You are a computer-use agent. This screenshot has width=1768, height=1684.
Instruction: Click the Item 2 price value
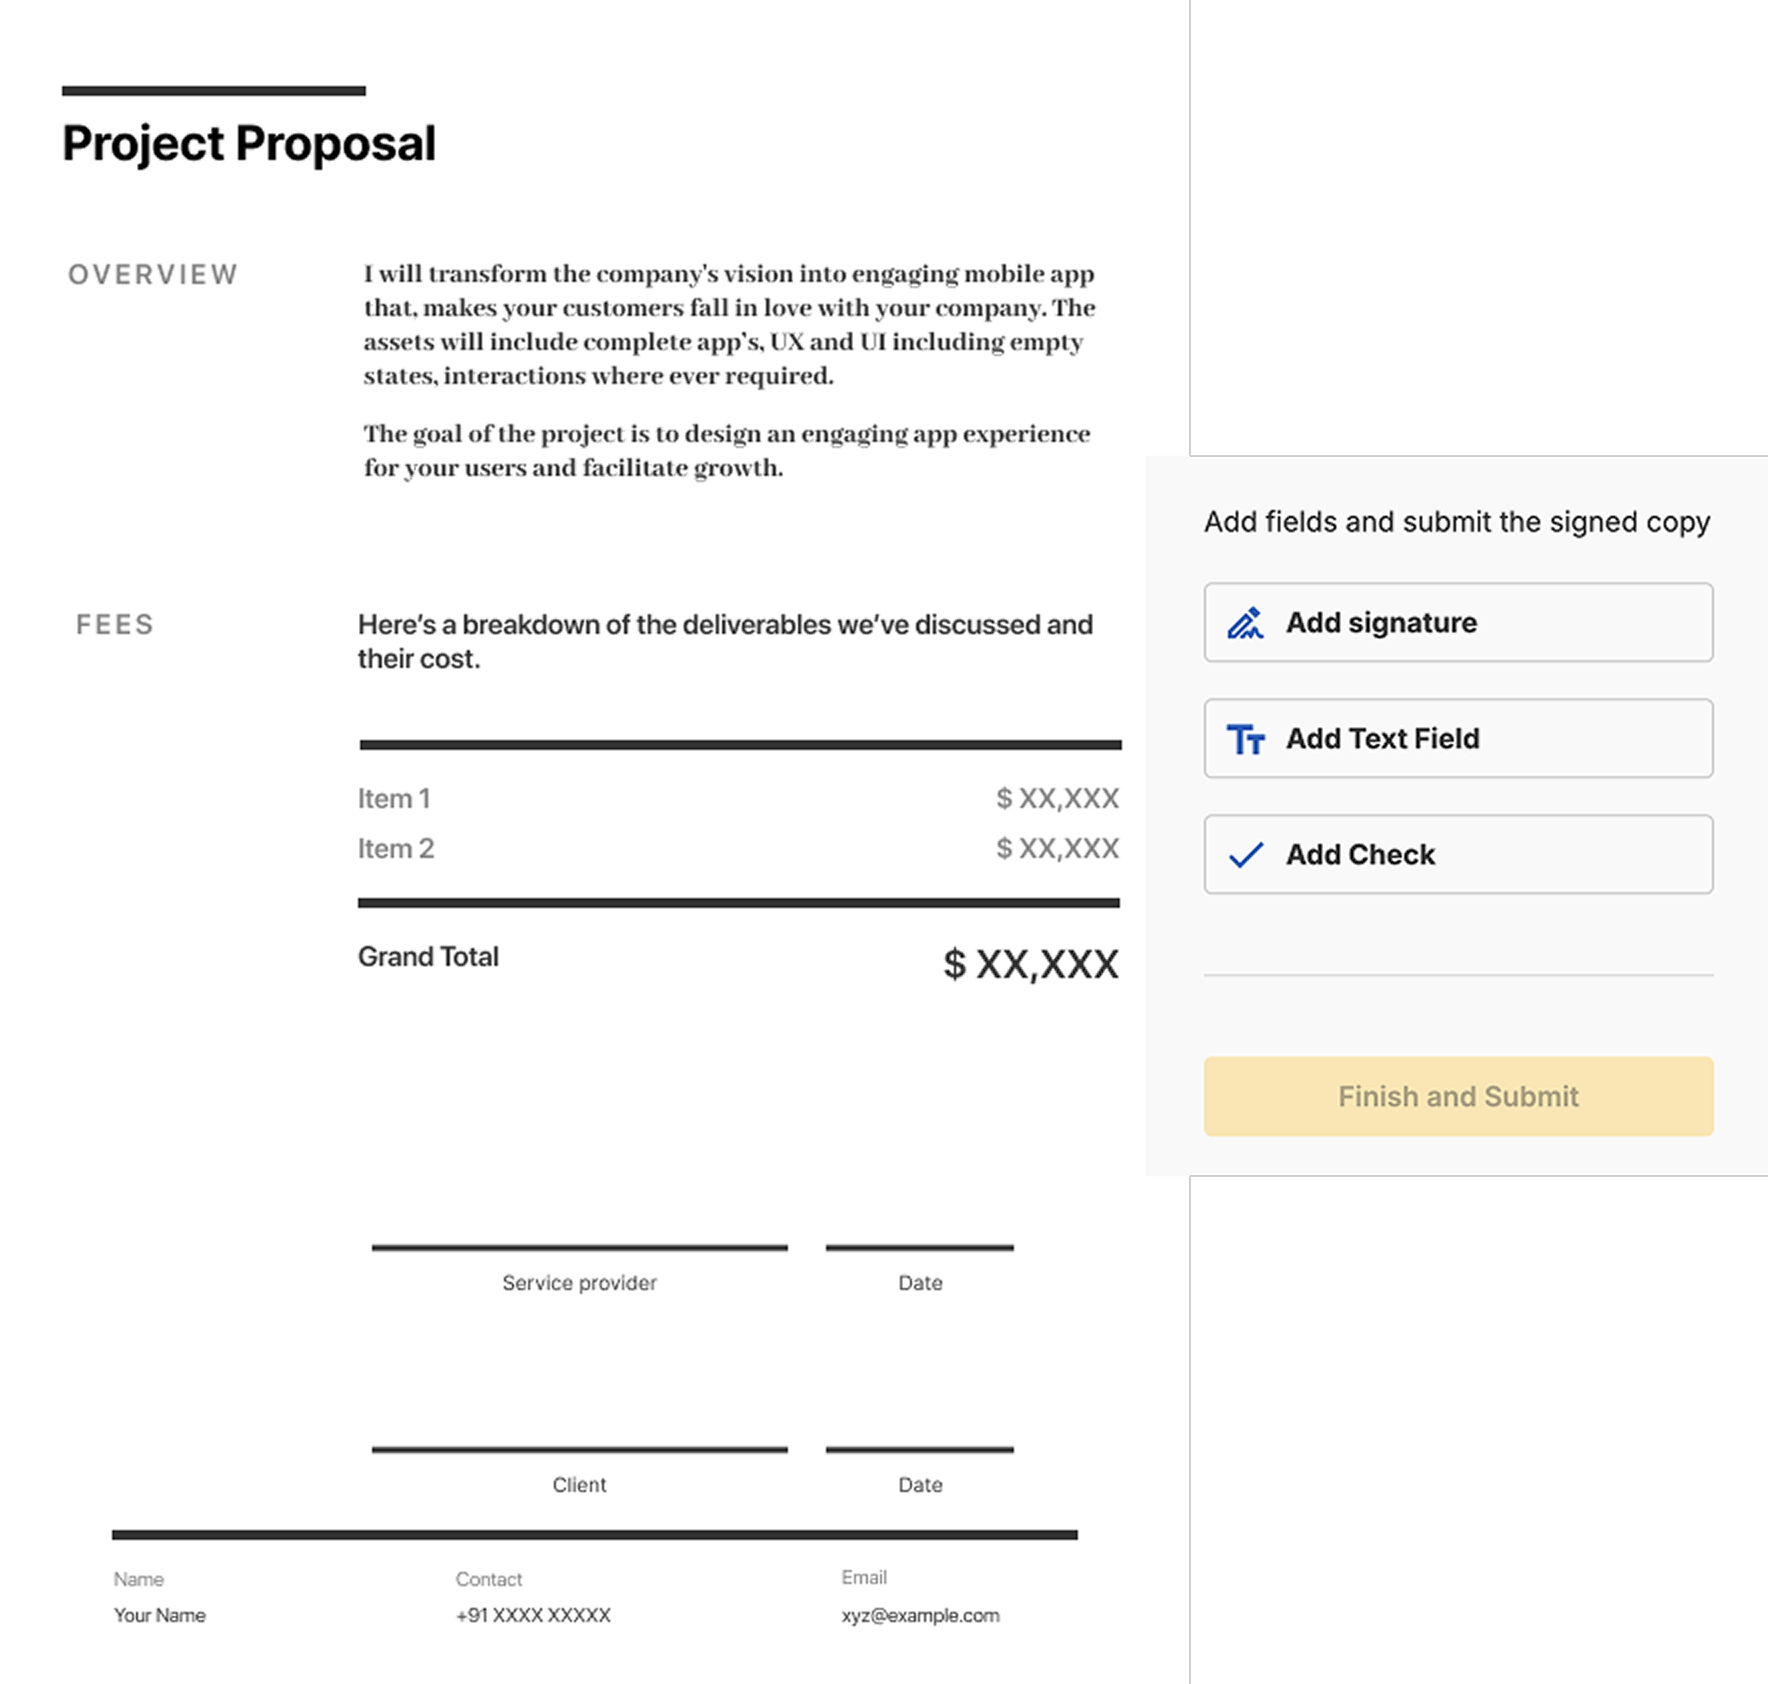pyautogui.click(x=1057, y=848)
